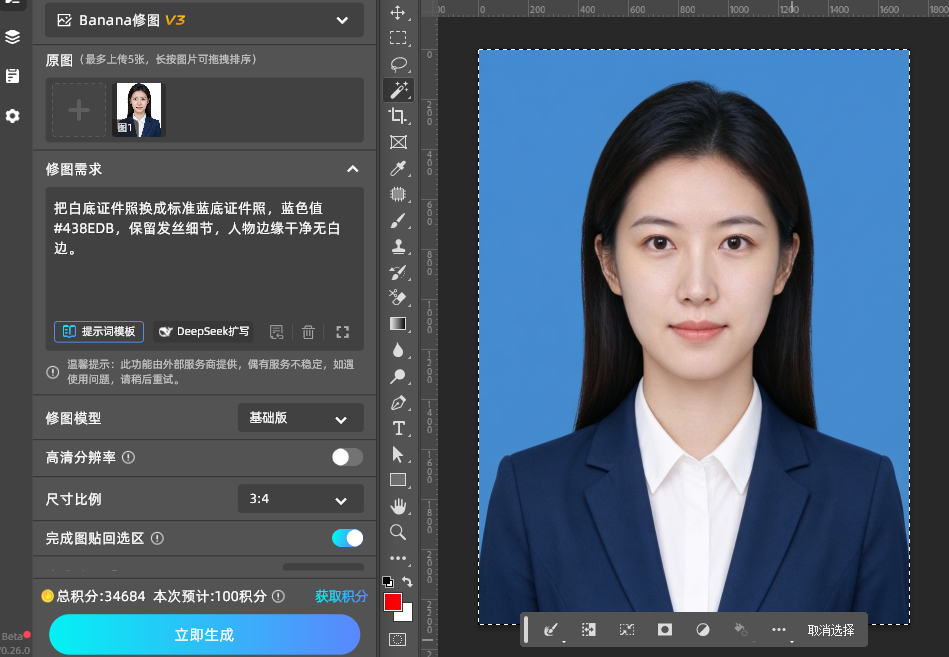Expand the prompt box to fullscreen
Image resolution: width=949 pixels, height=657 pixels.
click(x=343, y=332)
